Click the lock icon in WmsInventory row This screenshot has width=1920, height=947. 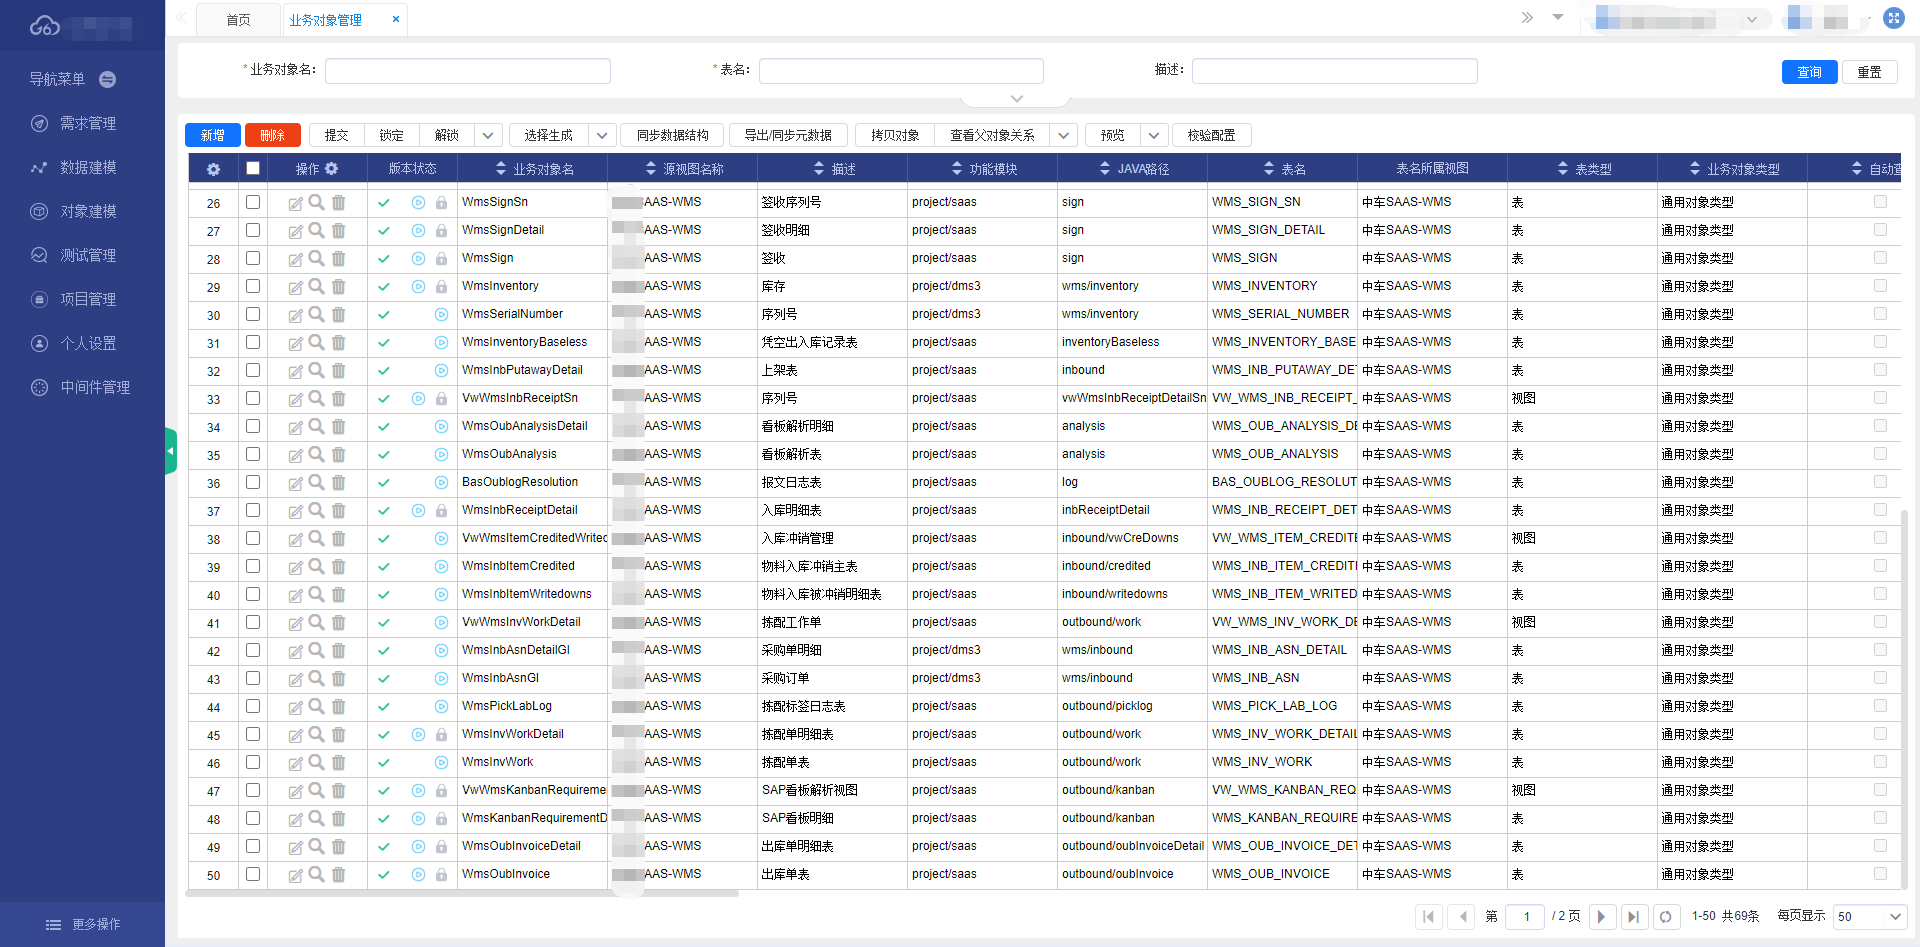click(441, 287)
